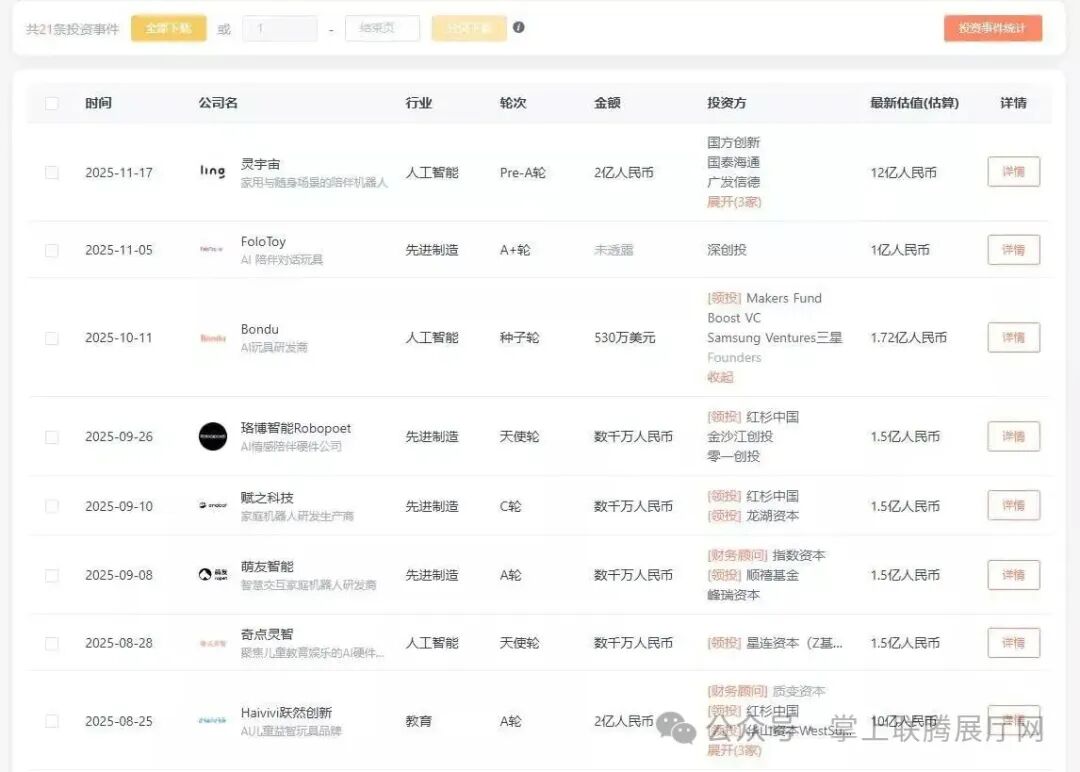The width and height of the screenshot is (1080, 772).
Task: Collapse investors with 收起 in the Bondu row
Action: click(720, 377)
